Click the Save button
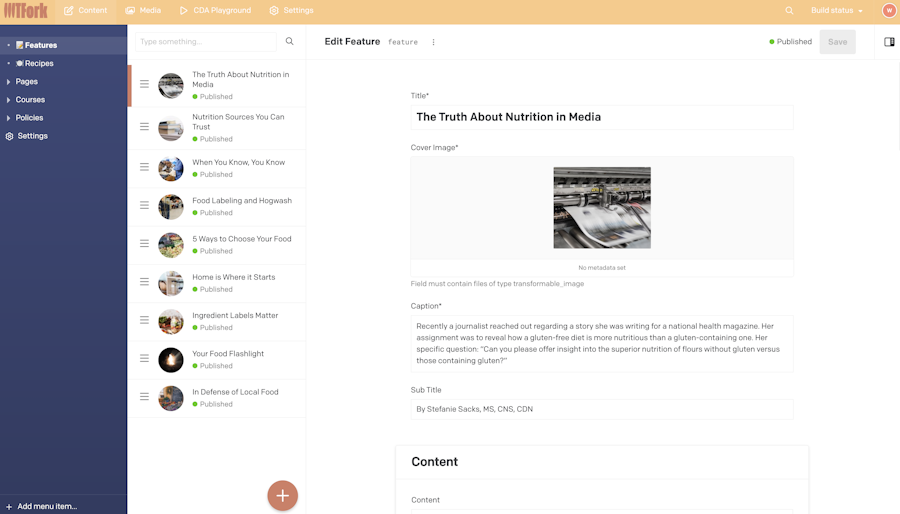The width and height of the screenshot is (900, 514). [x=837, y=42]
